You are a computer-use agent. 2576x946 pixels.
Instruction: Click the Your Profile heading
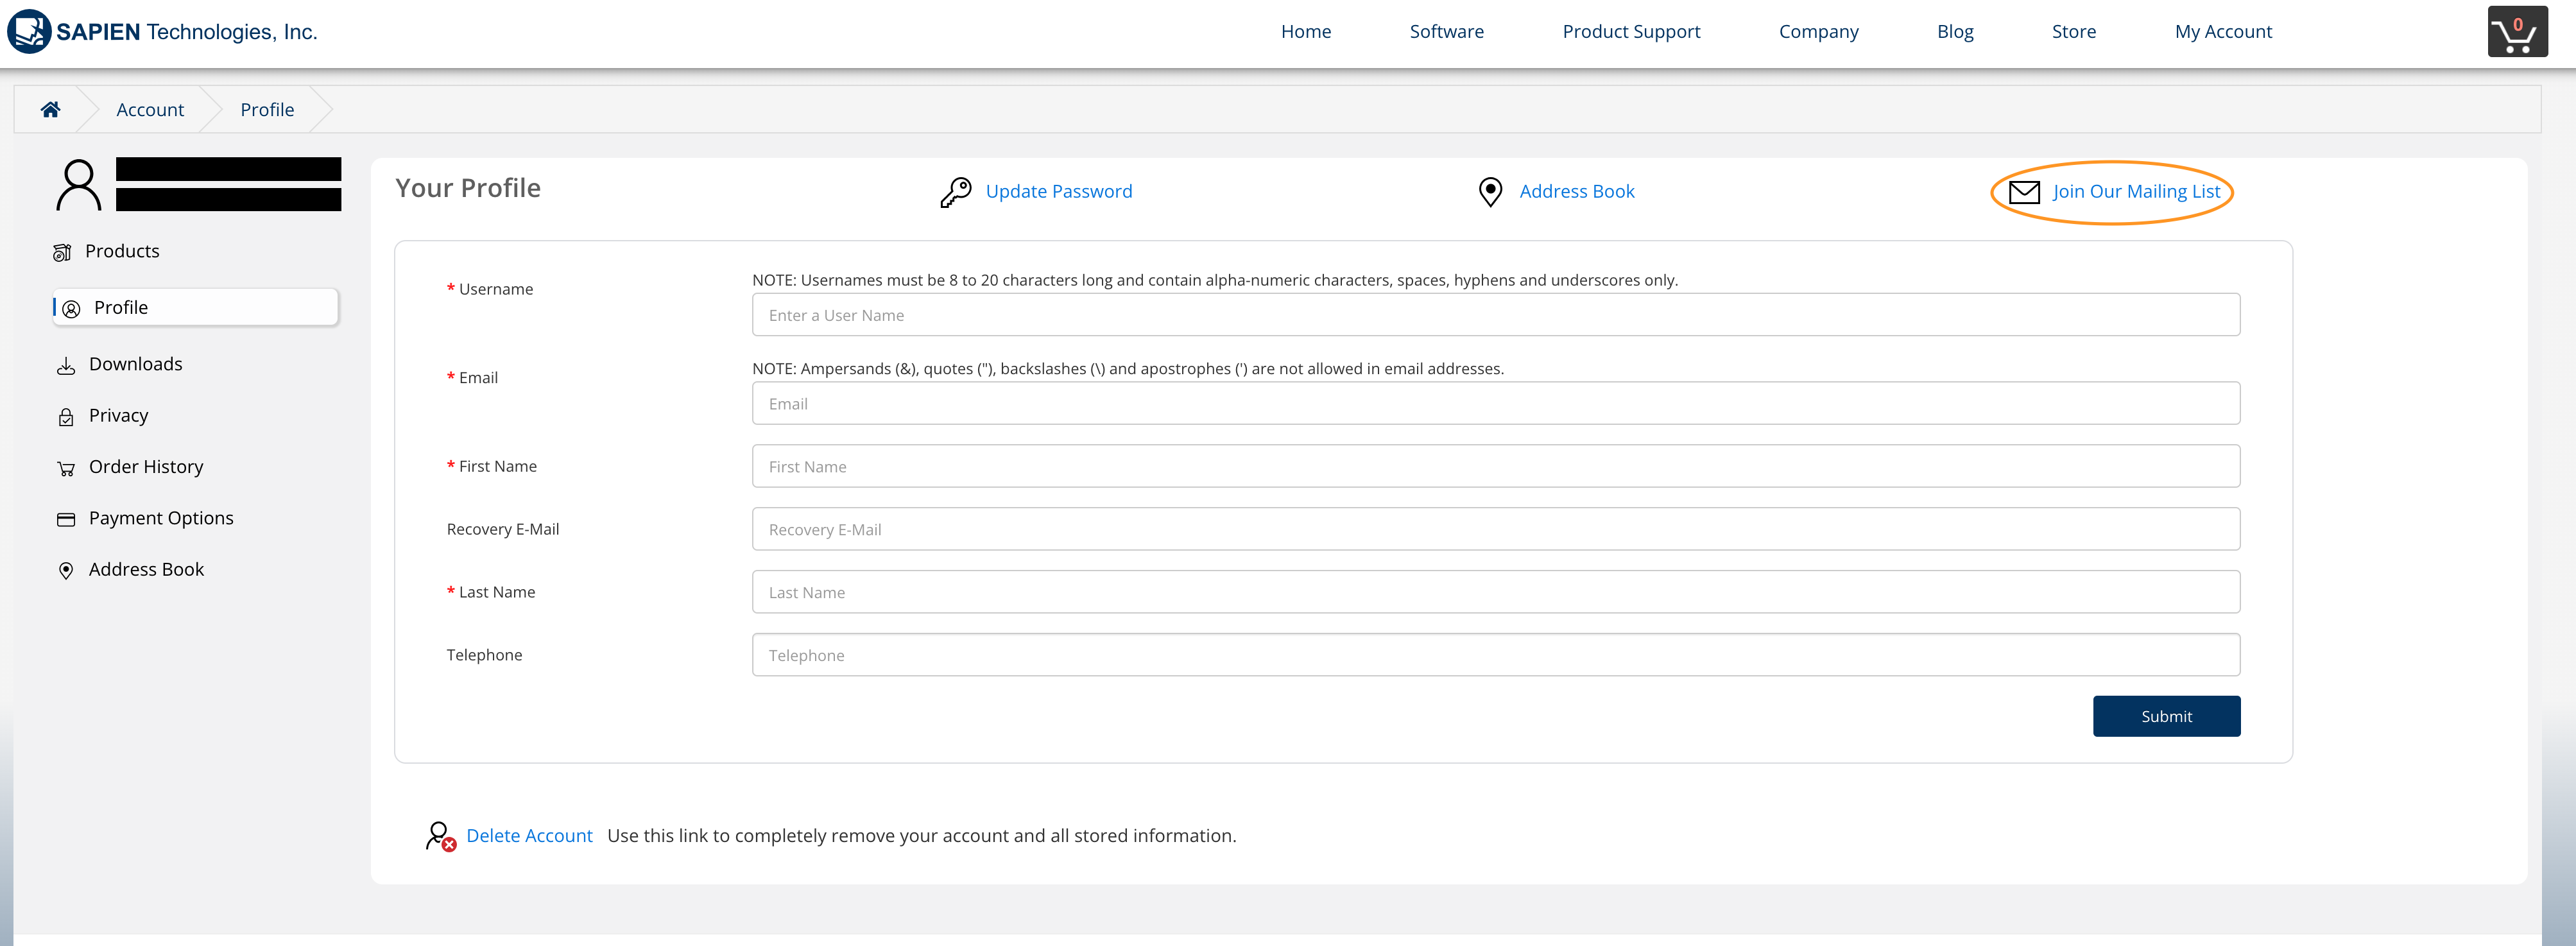(x=468, y=189)
